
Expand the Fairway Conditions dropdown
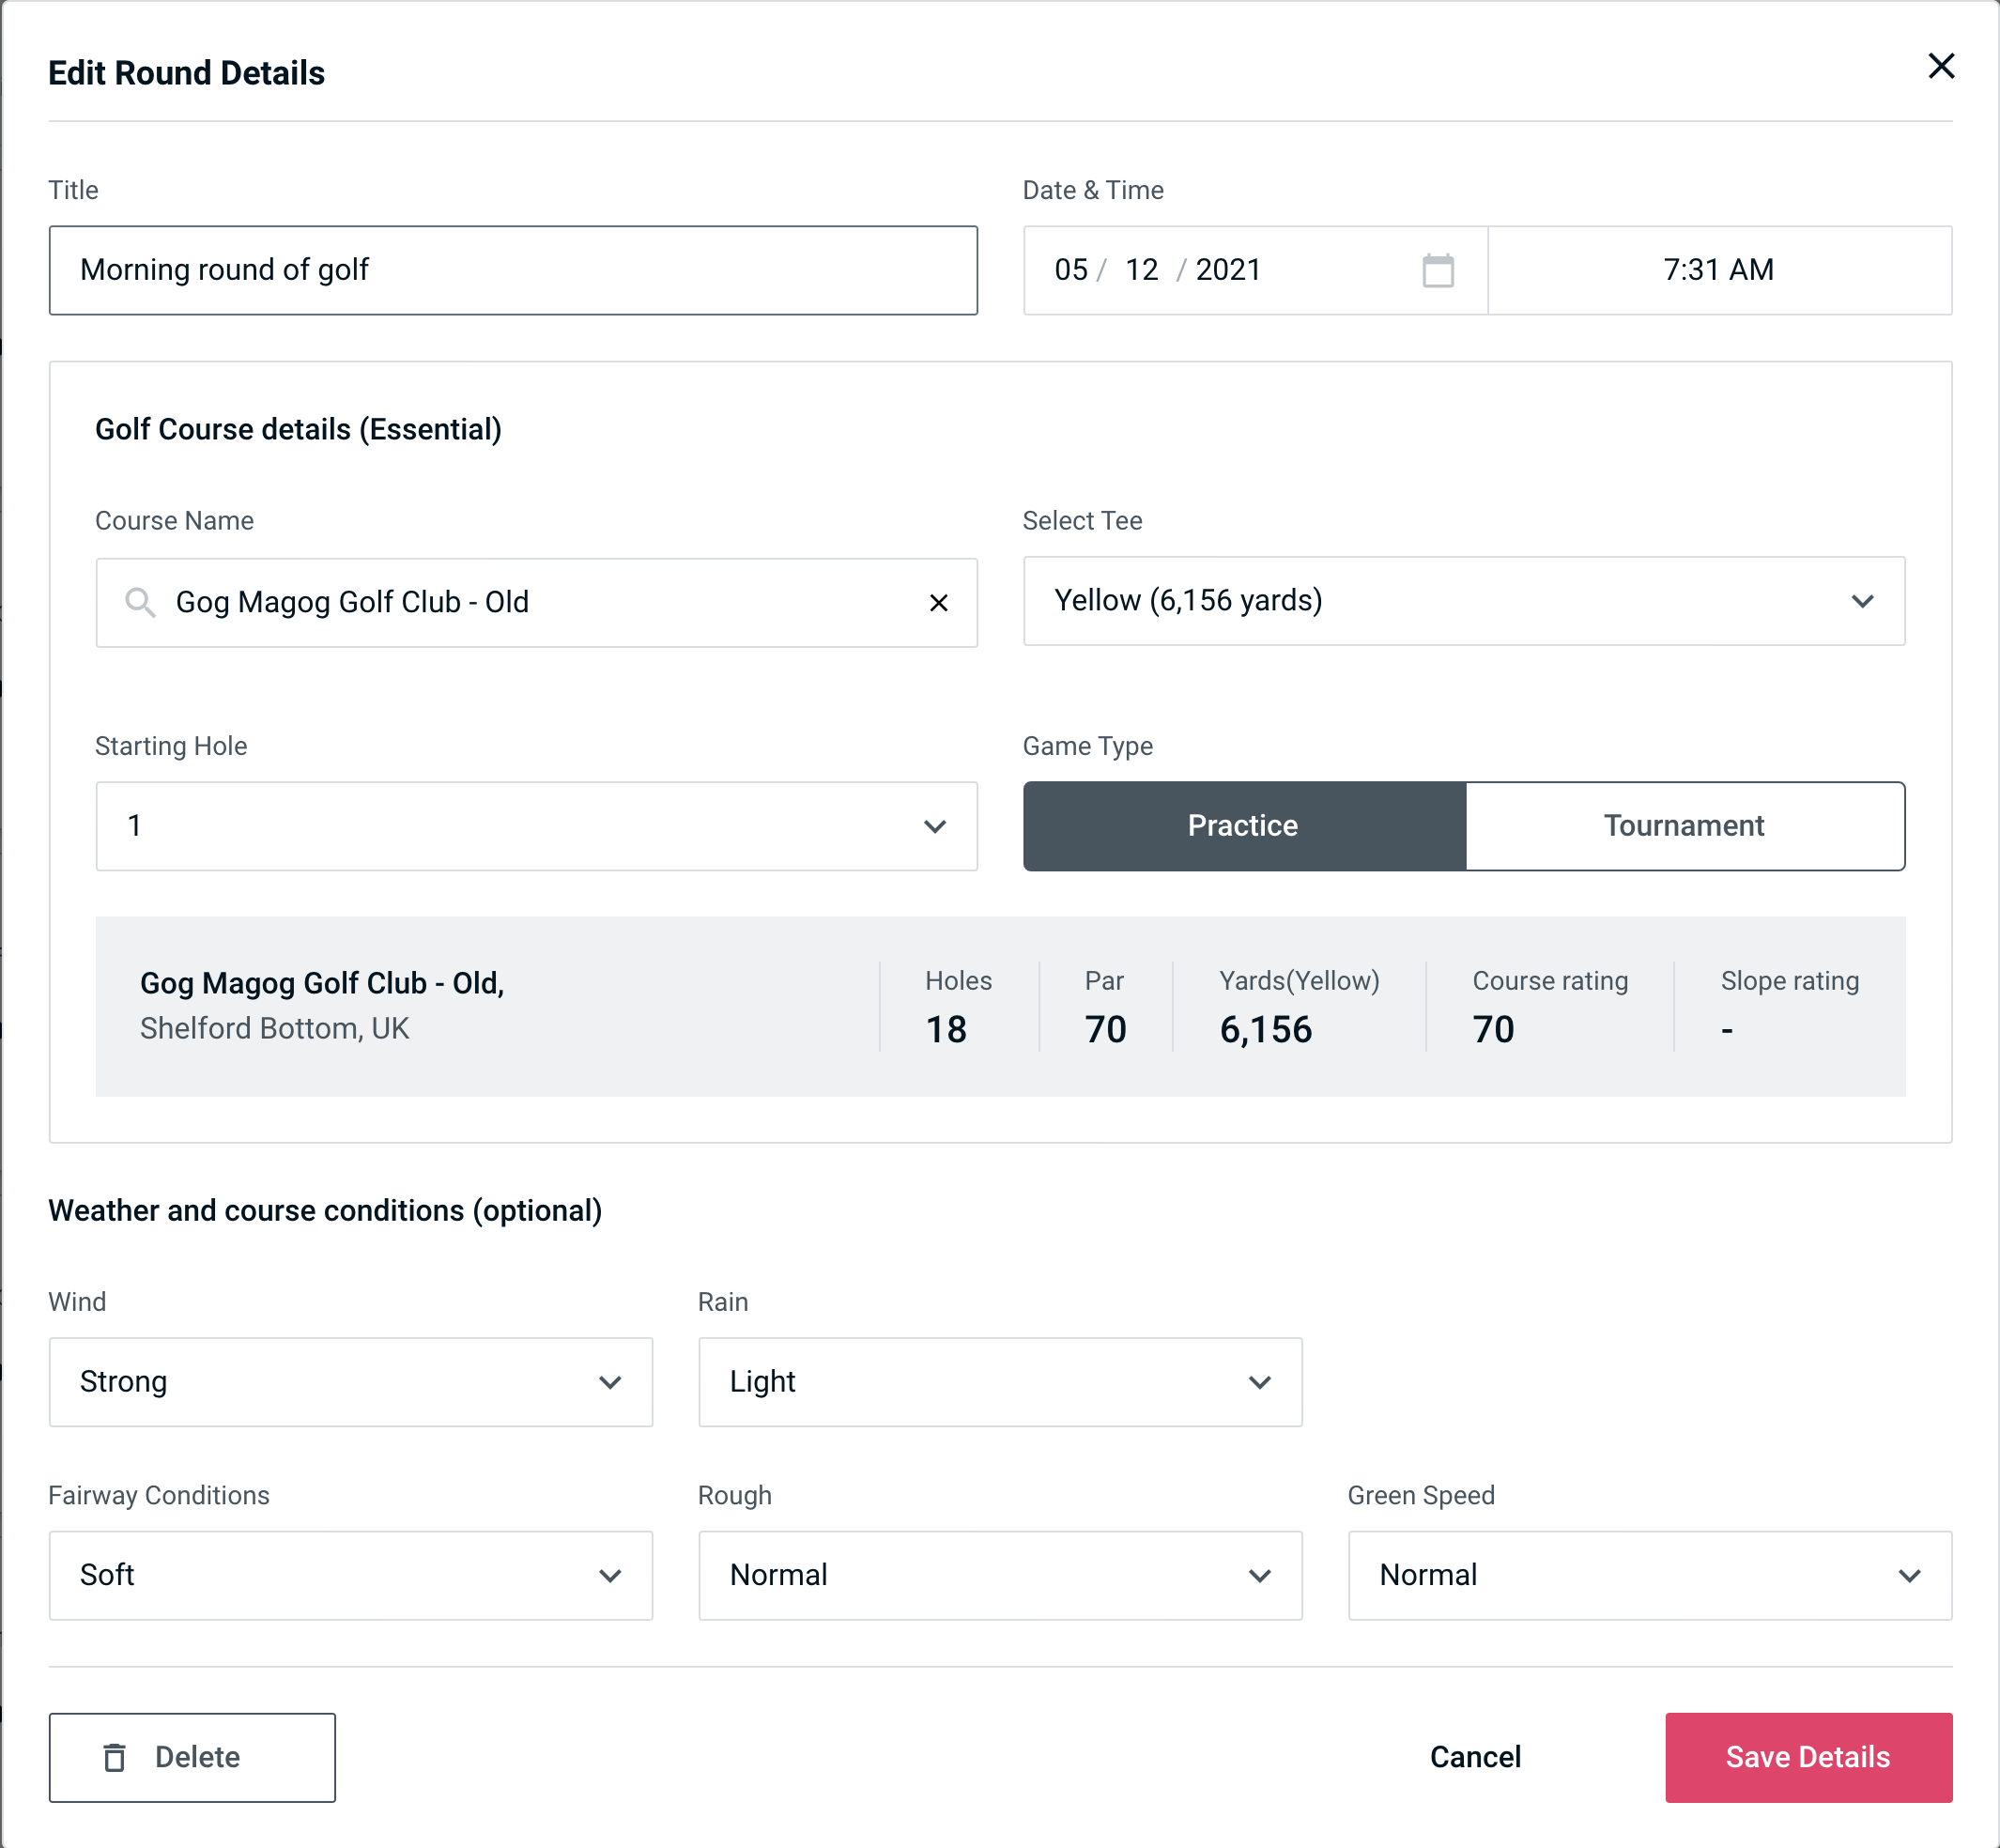point(350,1577)
